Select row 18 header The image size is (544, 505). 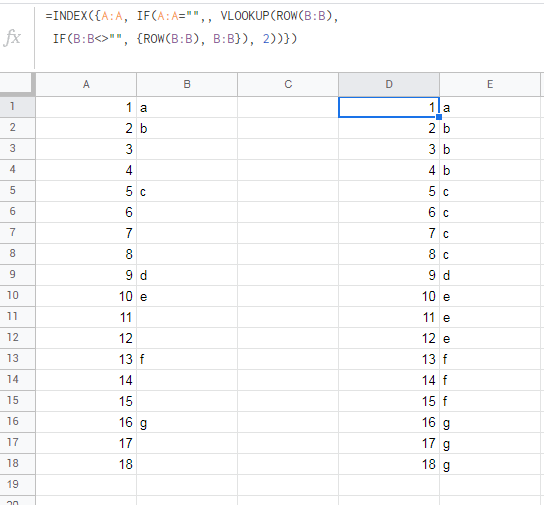coord(17,464)
